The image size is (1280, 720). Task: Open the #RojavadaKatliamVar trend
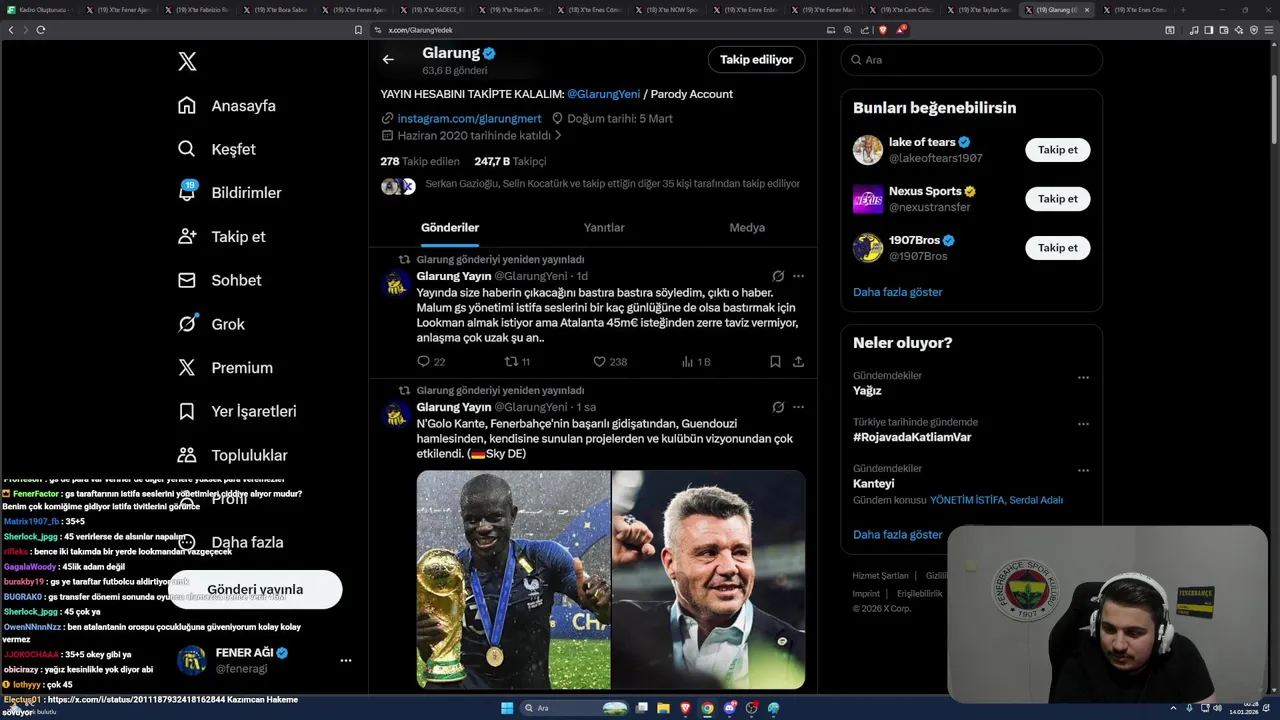pyautogui.click(x=912, y=437)
